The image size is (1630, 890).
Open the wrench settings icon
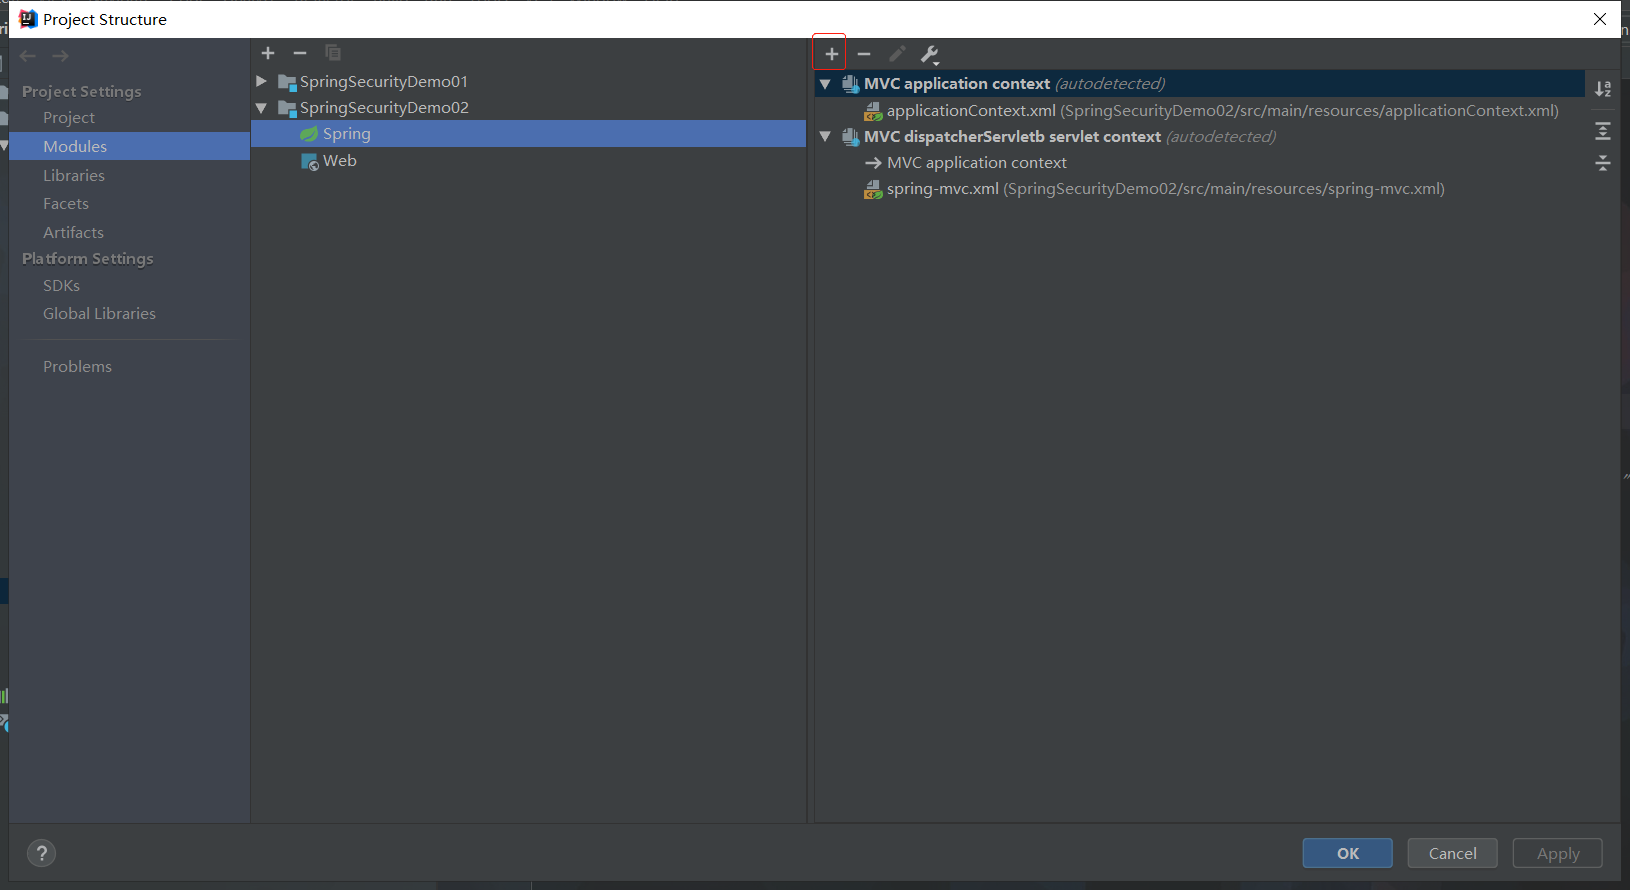(930, 54)
